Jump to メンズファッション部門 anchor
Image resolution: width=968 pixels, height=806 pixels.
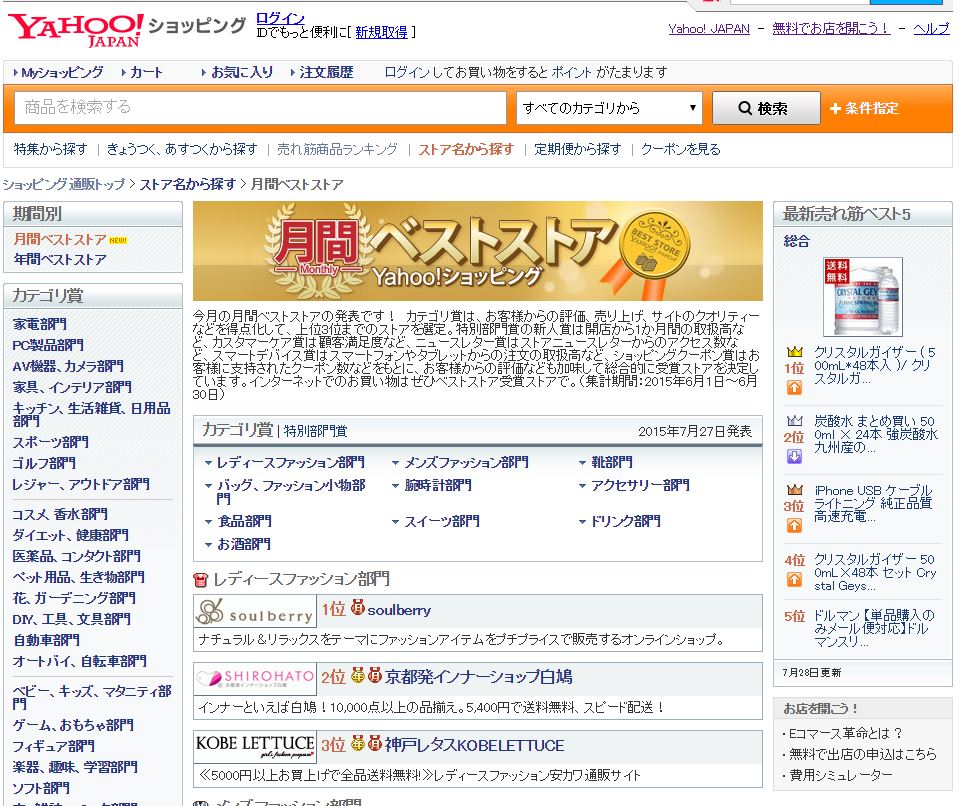click(466, 462)
